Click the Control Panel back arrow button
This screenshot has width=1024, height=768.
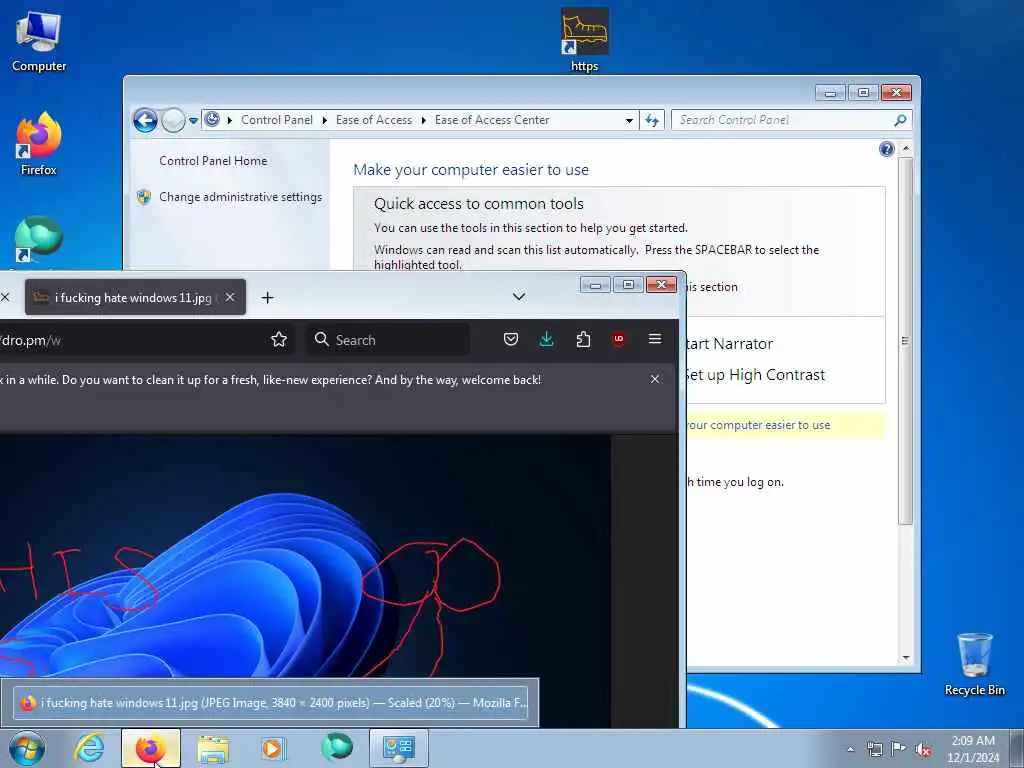[x=145, y=120]
